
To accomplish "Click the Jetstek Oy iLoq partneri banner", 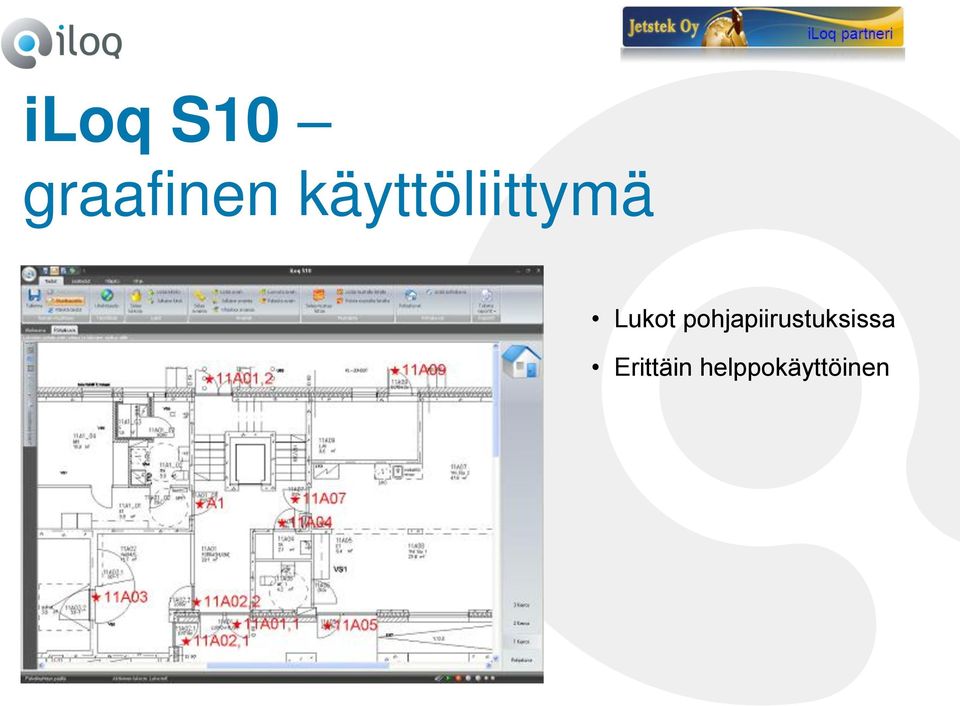I will (x=762, y=28).
